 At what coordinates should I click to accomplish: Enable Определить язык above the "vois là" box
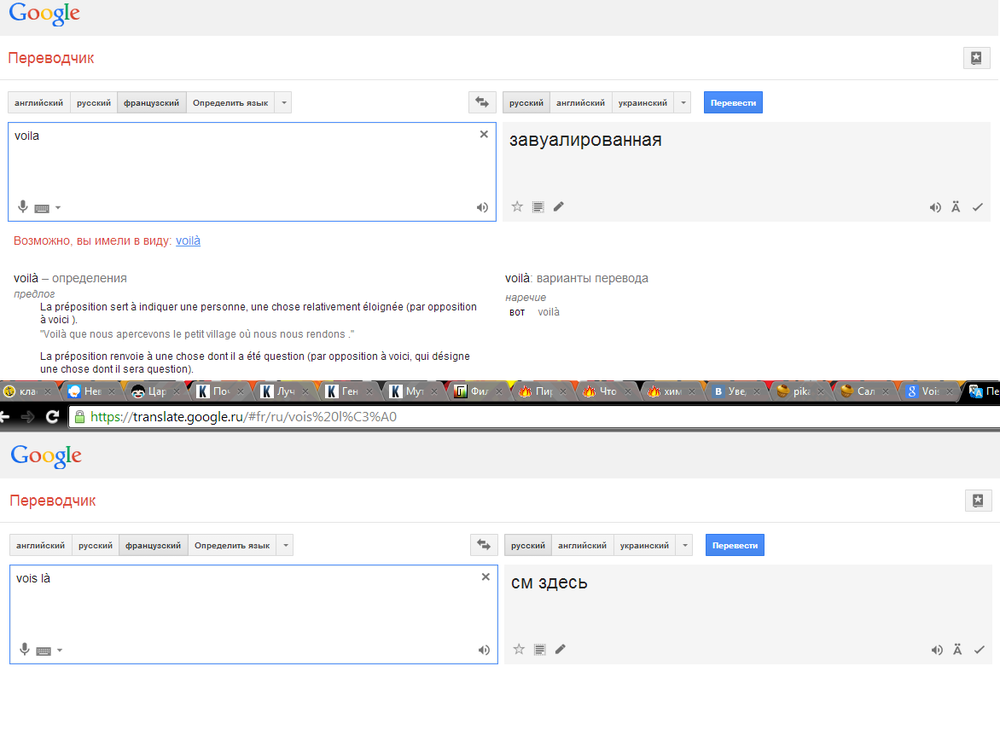232,546
